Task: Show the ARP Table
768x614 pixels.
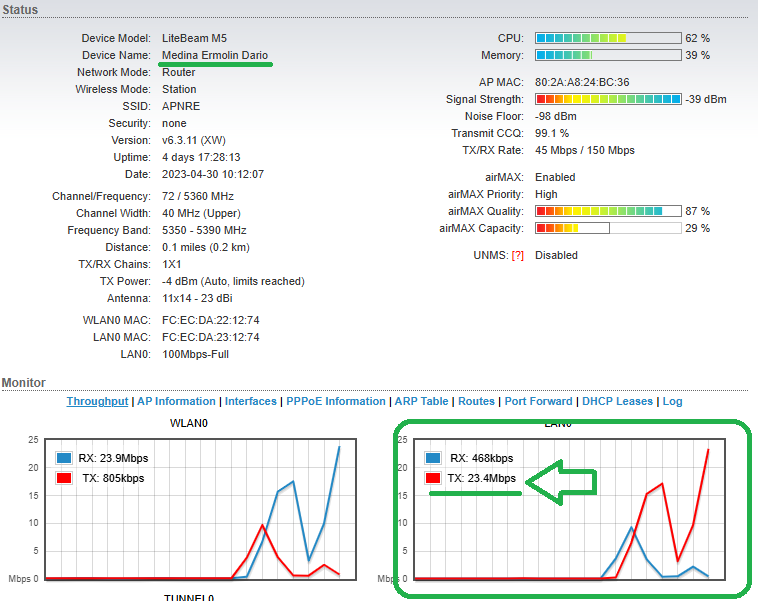Action: [x=421, y=401]
